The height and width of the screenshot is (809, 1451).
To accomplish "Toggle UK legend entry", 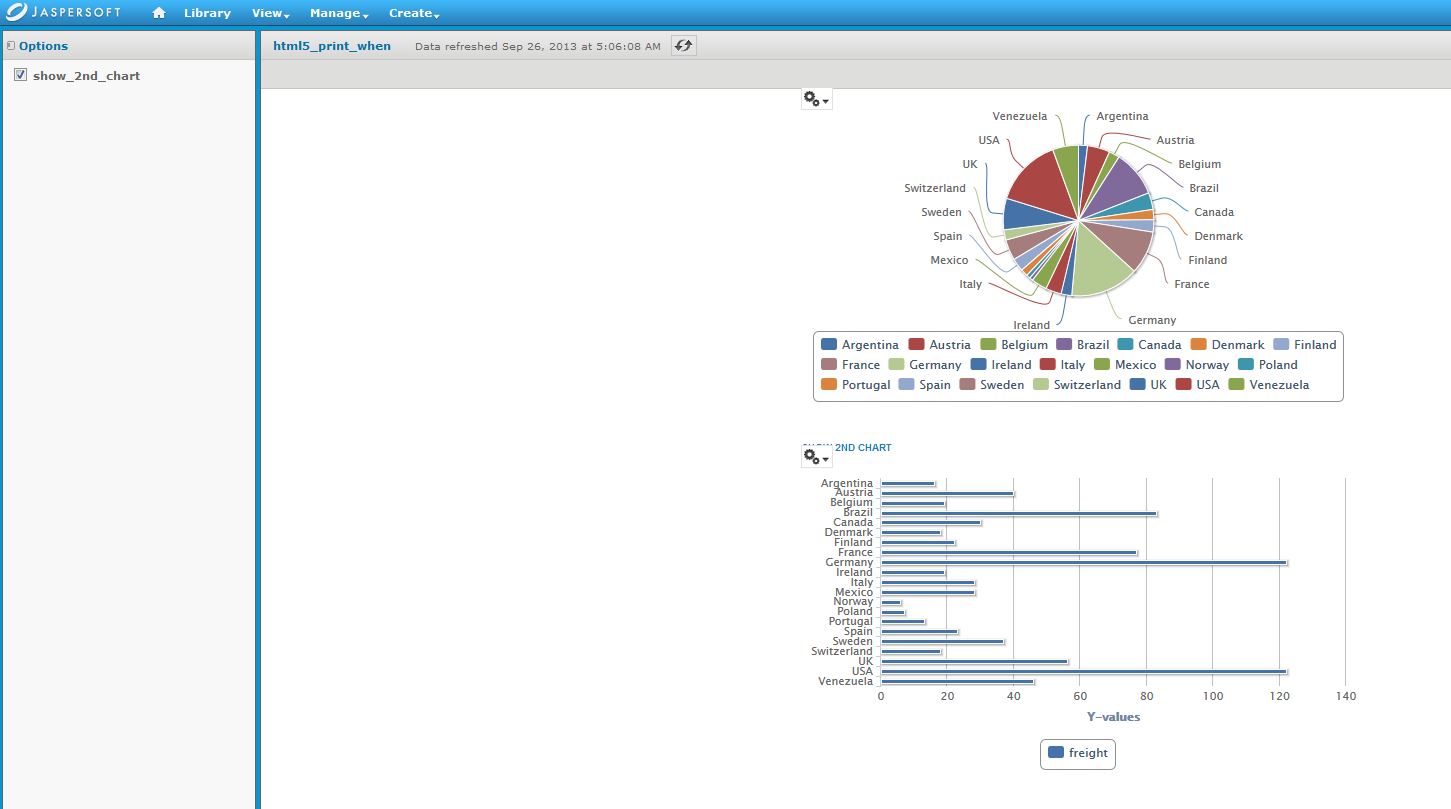I will [1148, 384].
